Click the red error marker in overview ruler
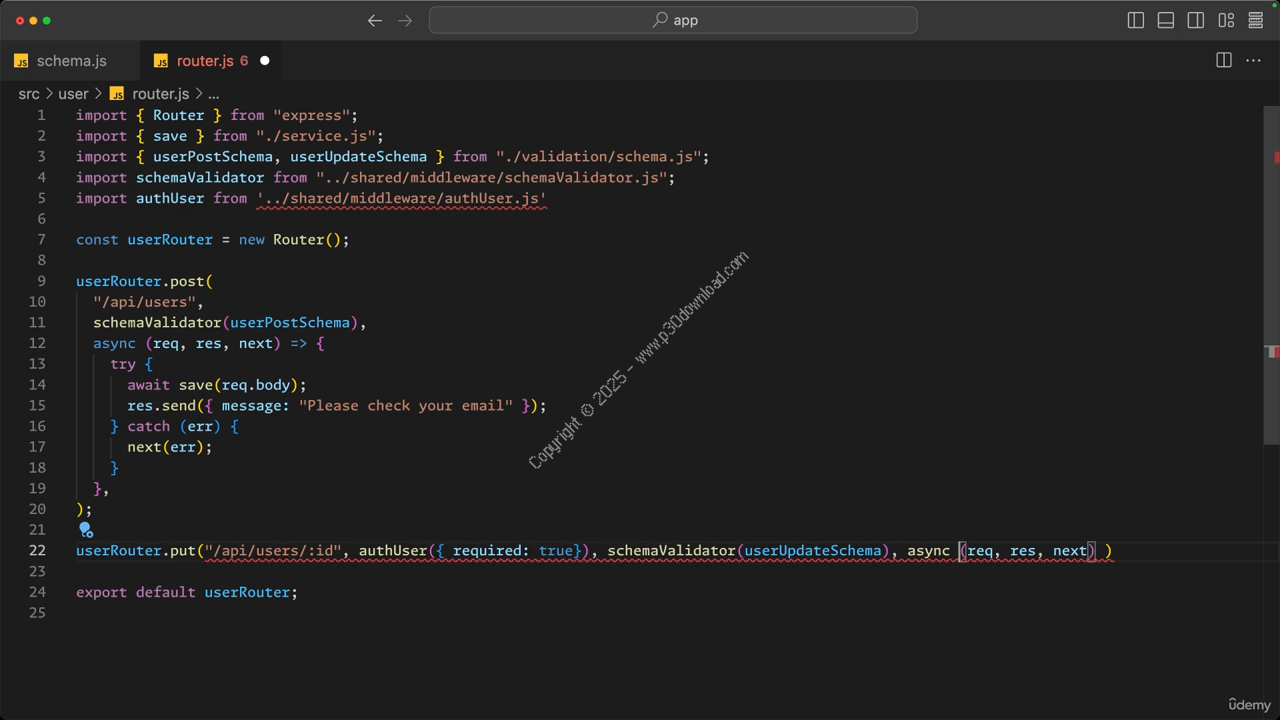The width and height of the screenshot is (1280, 720). [1276, 157]
